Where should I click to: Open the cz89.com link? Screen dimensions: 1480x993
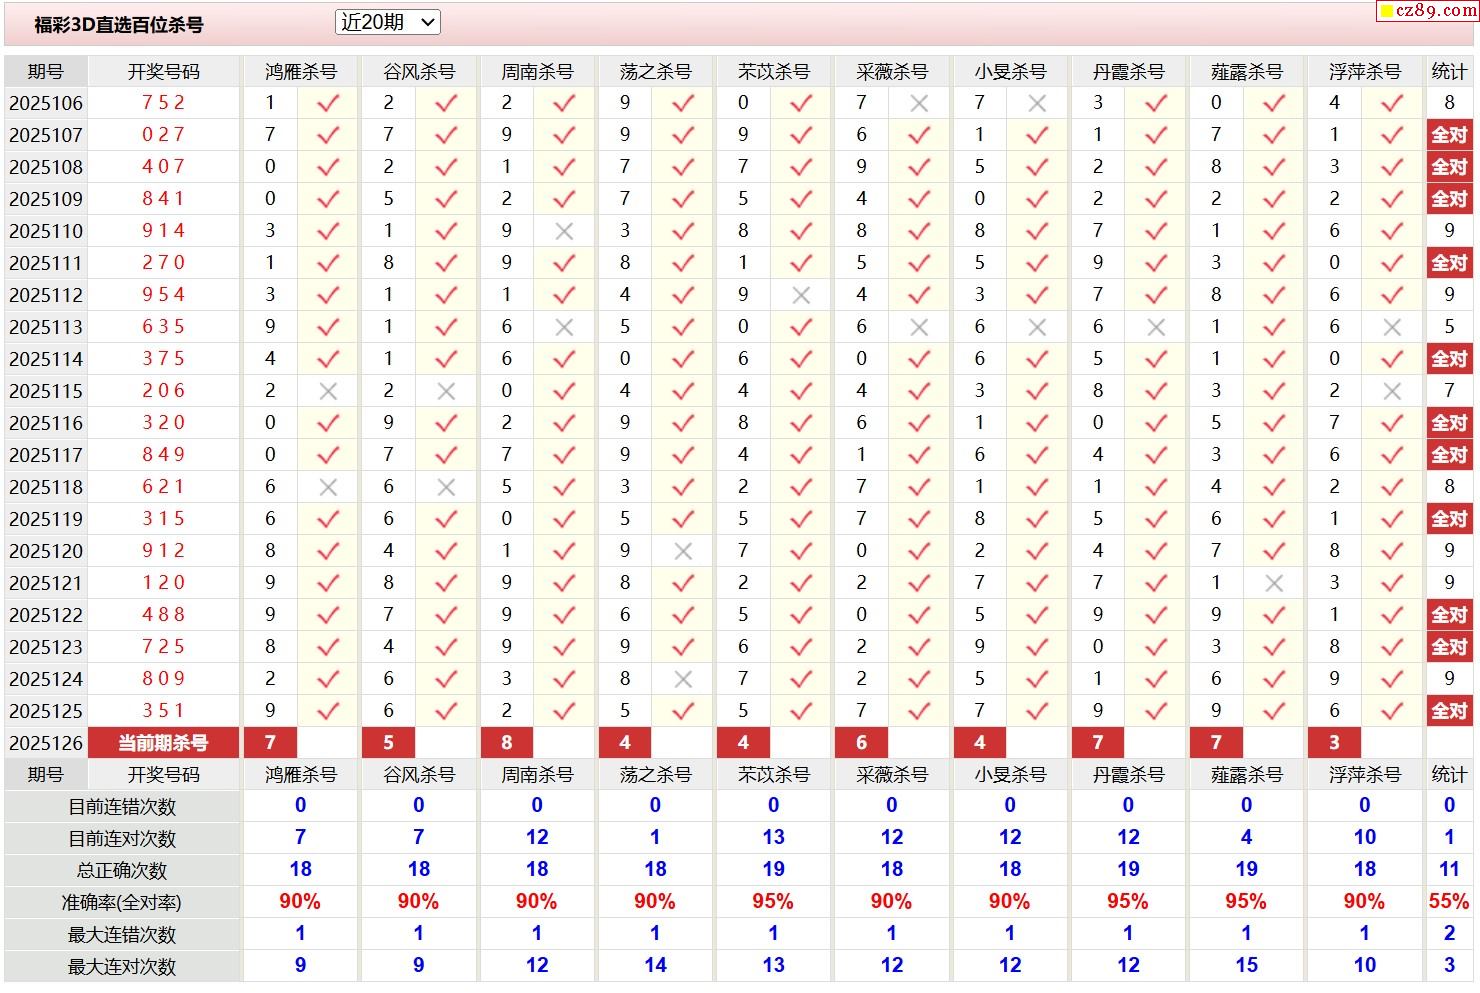coord(1430,11)
